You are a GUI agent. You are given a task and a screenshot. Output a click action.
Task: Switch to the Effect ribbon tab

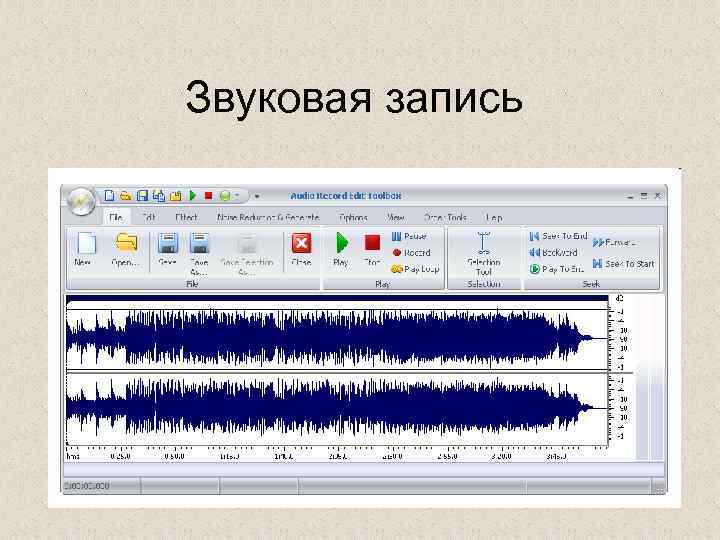186,217
